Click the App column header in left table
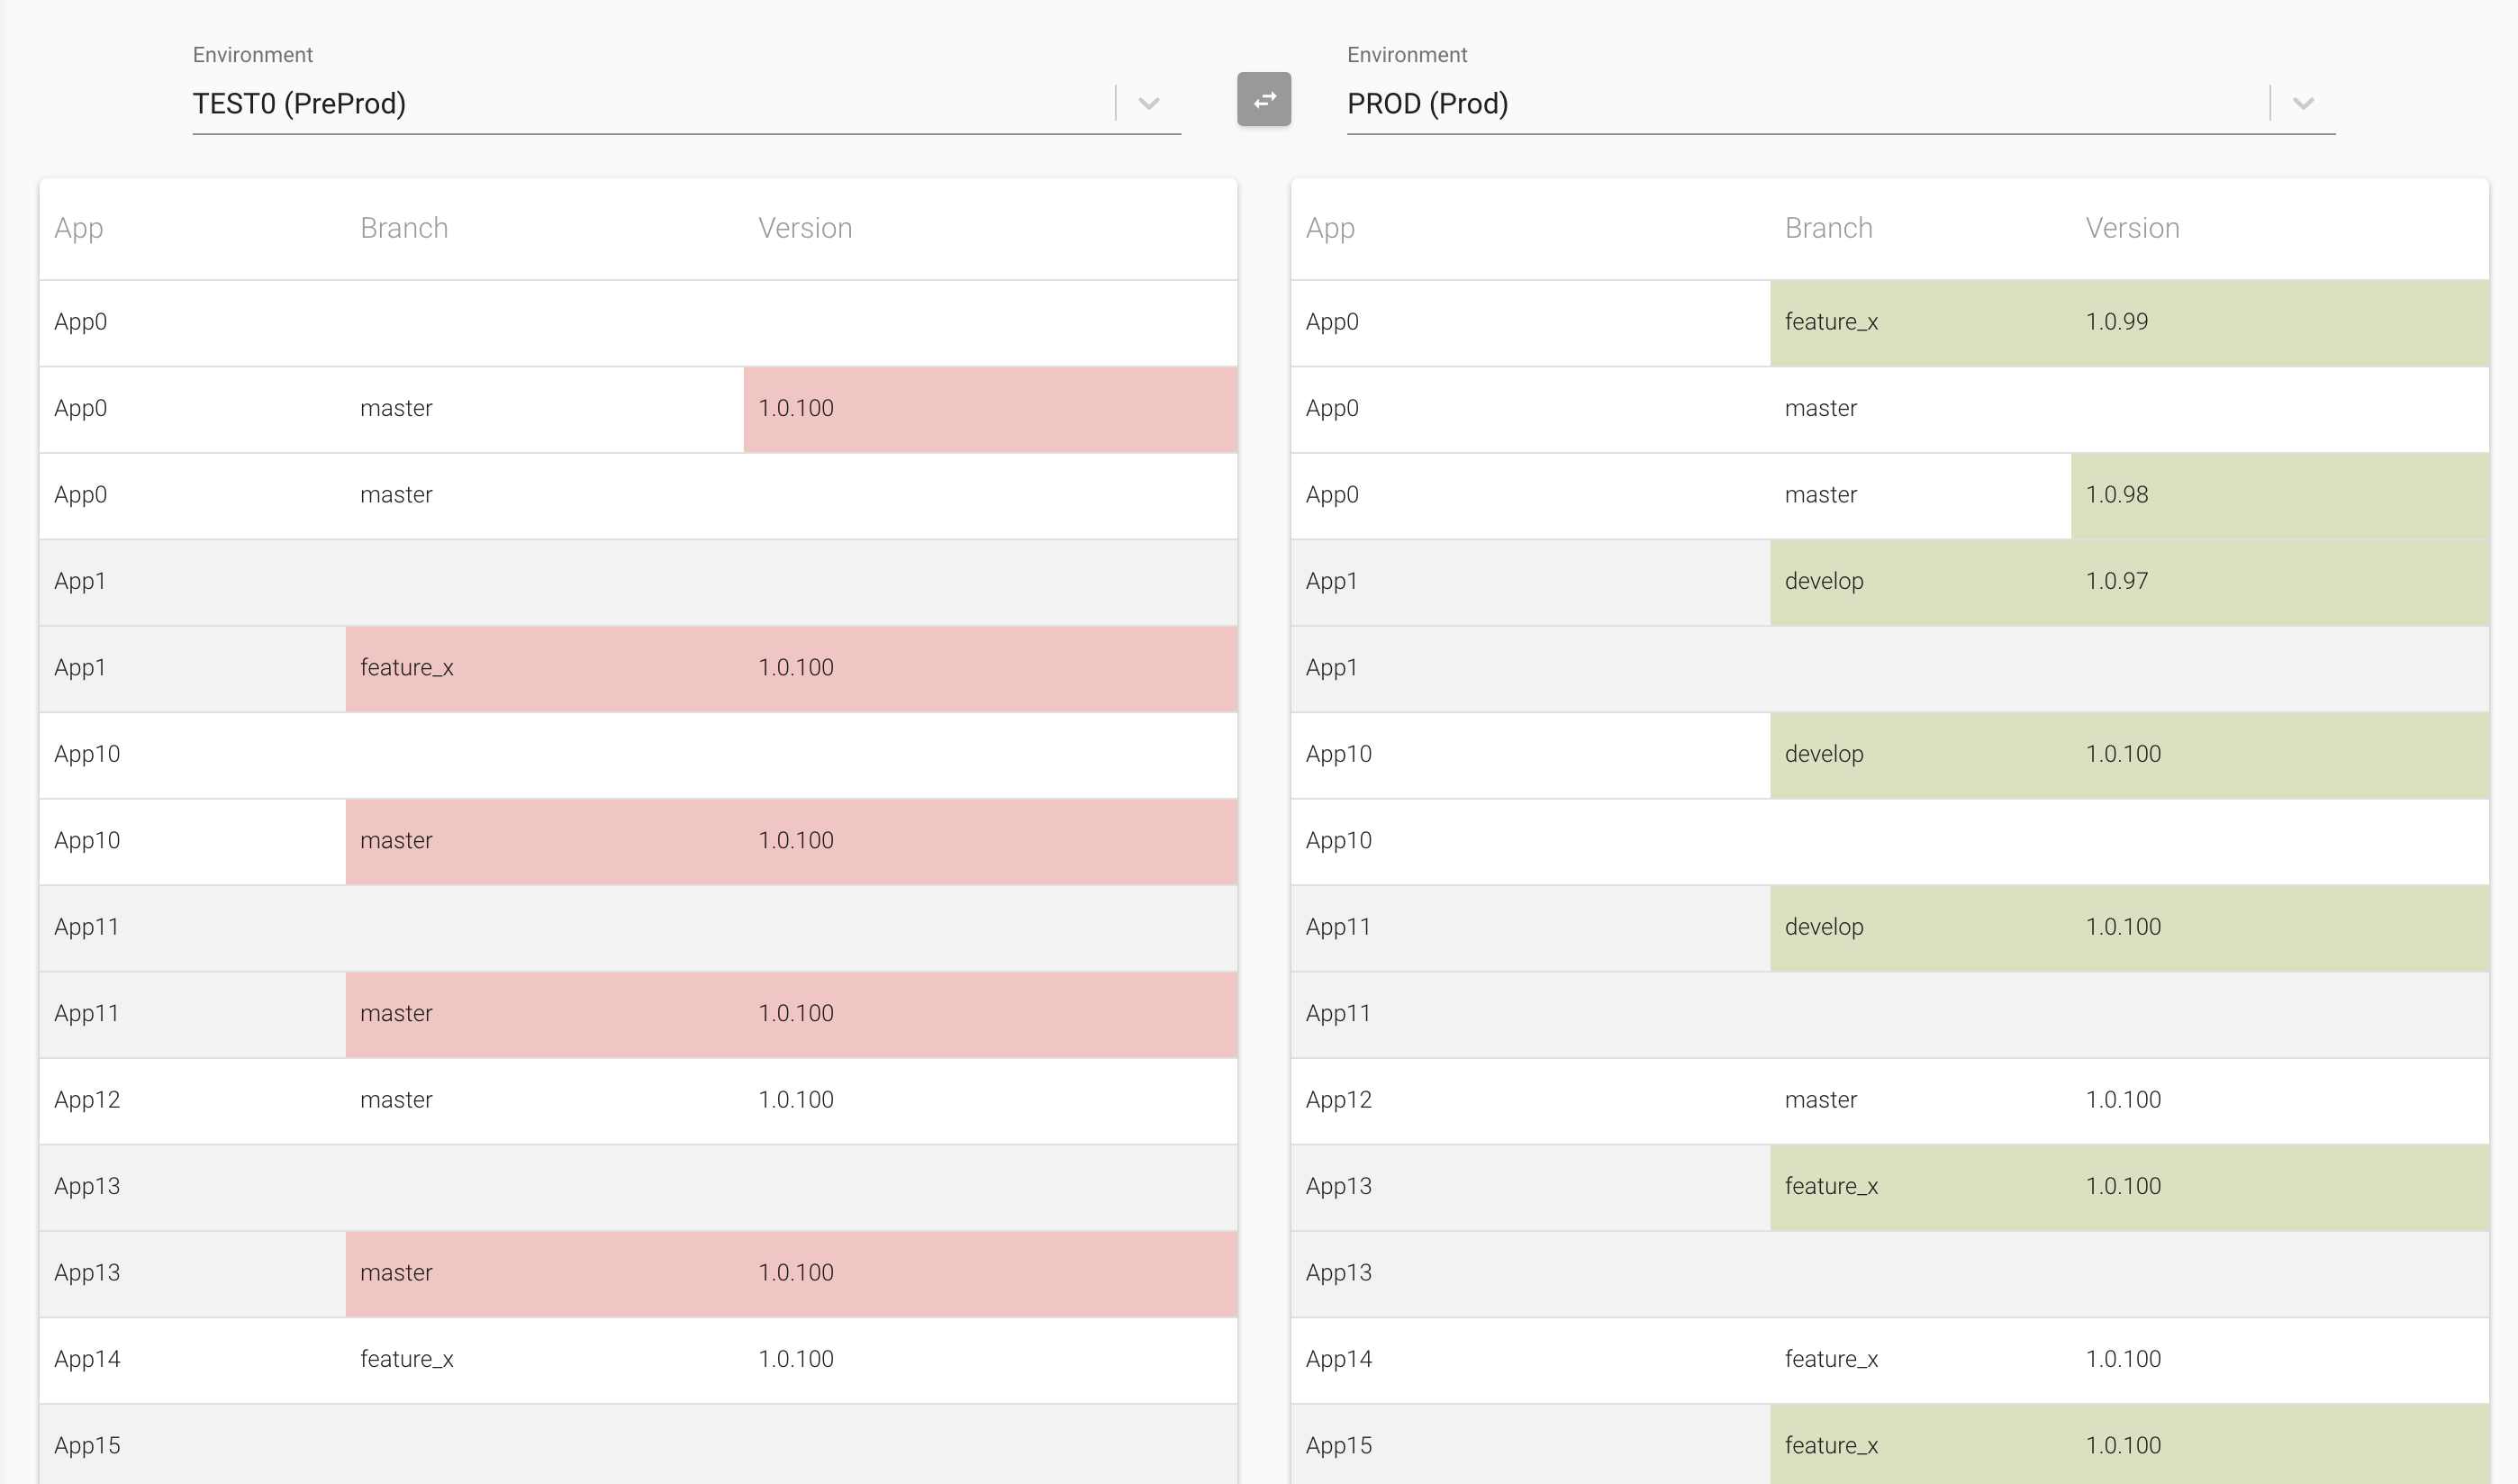 pos(77,227)
